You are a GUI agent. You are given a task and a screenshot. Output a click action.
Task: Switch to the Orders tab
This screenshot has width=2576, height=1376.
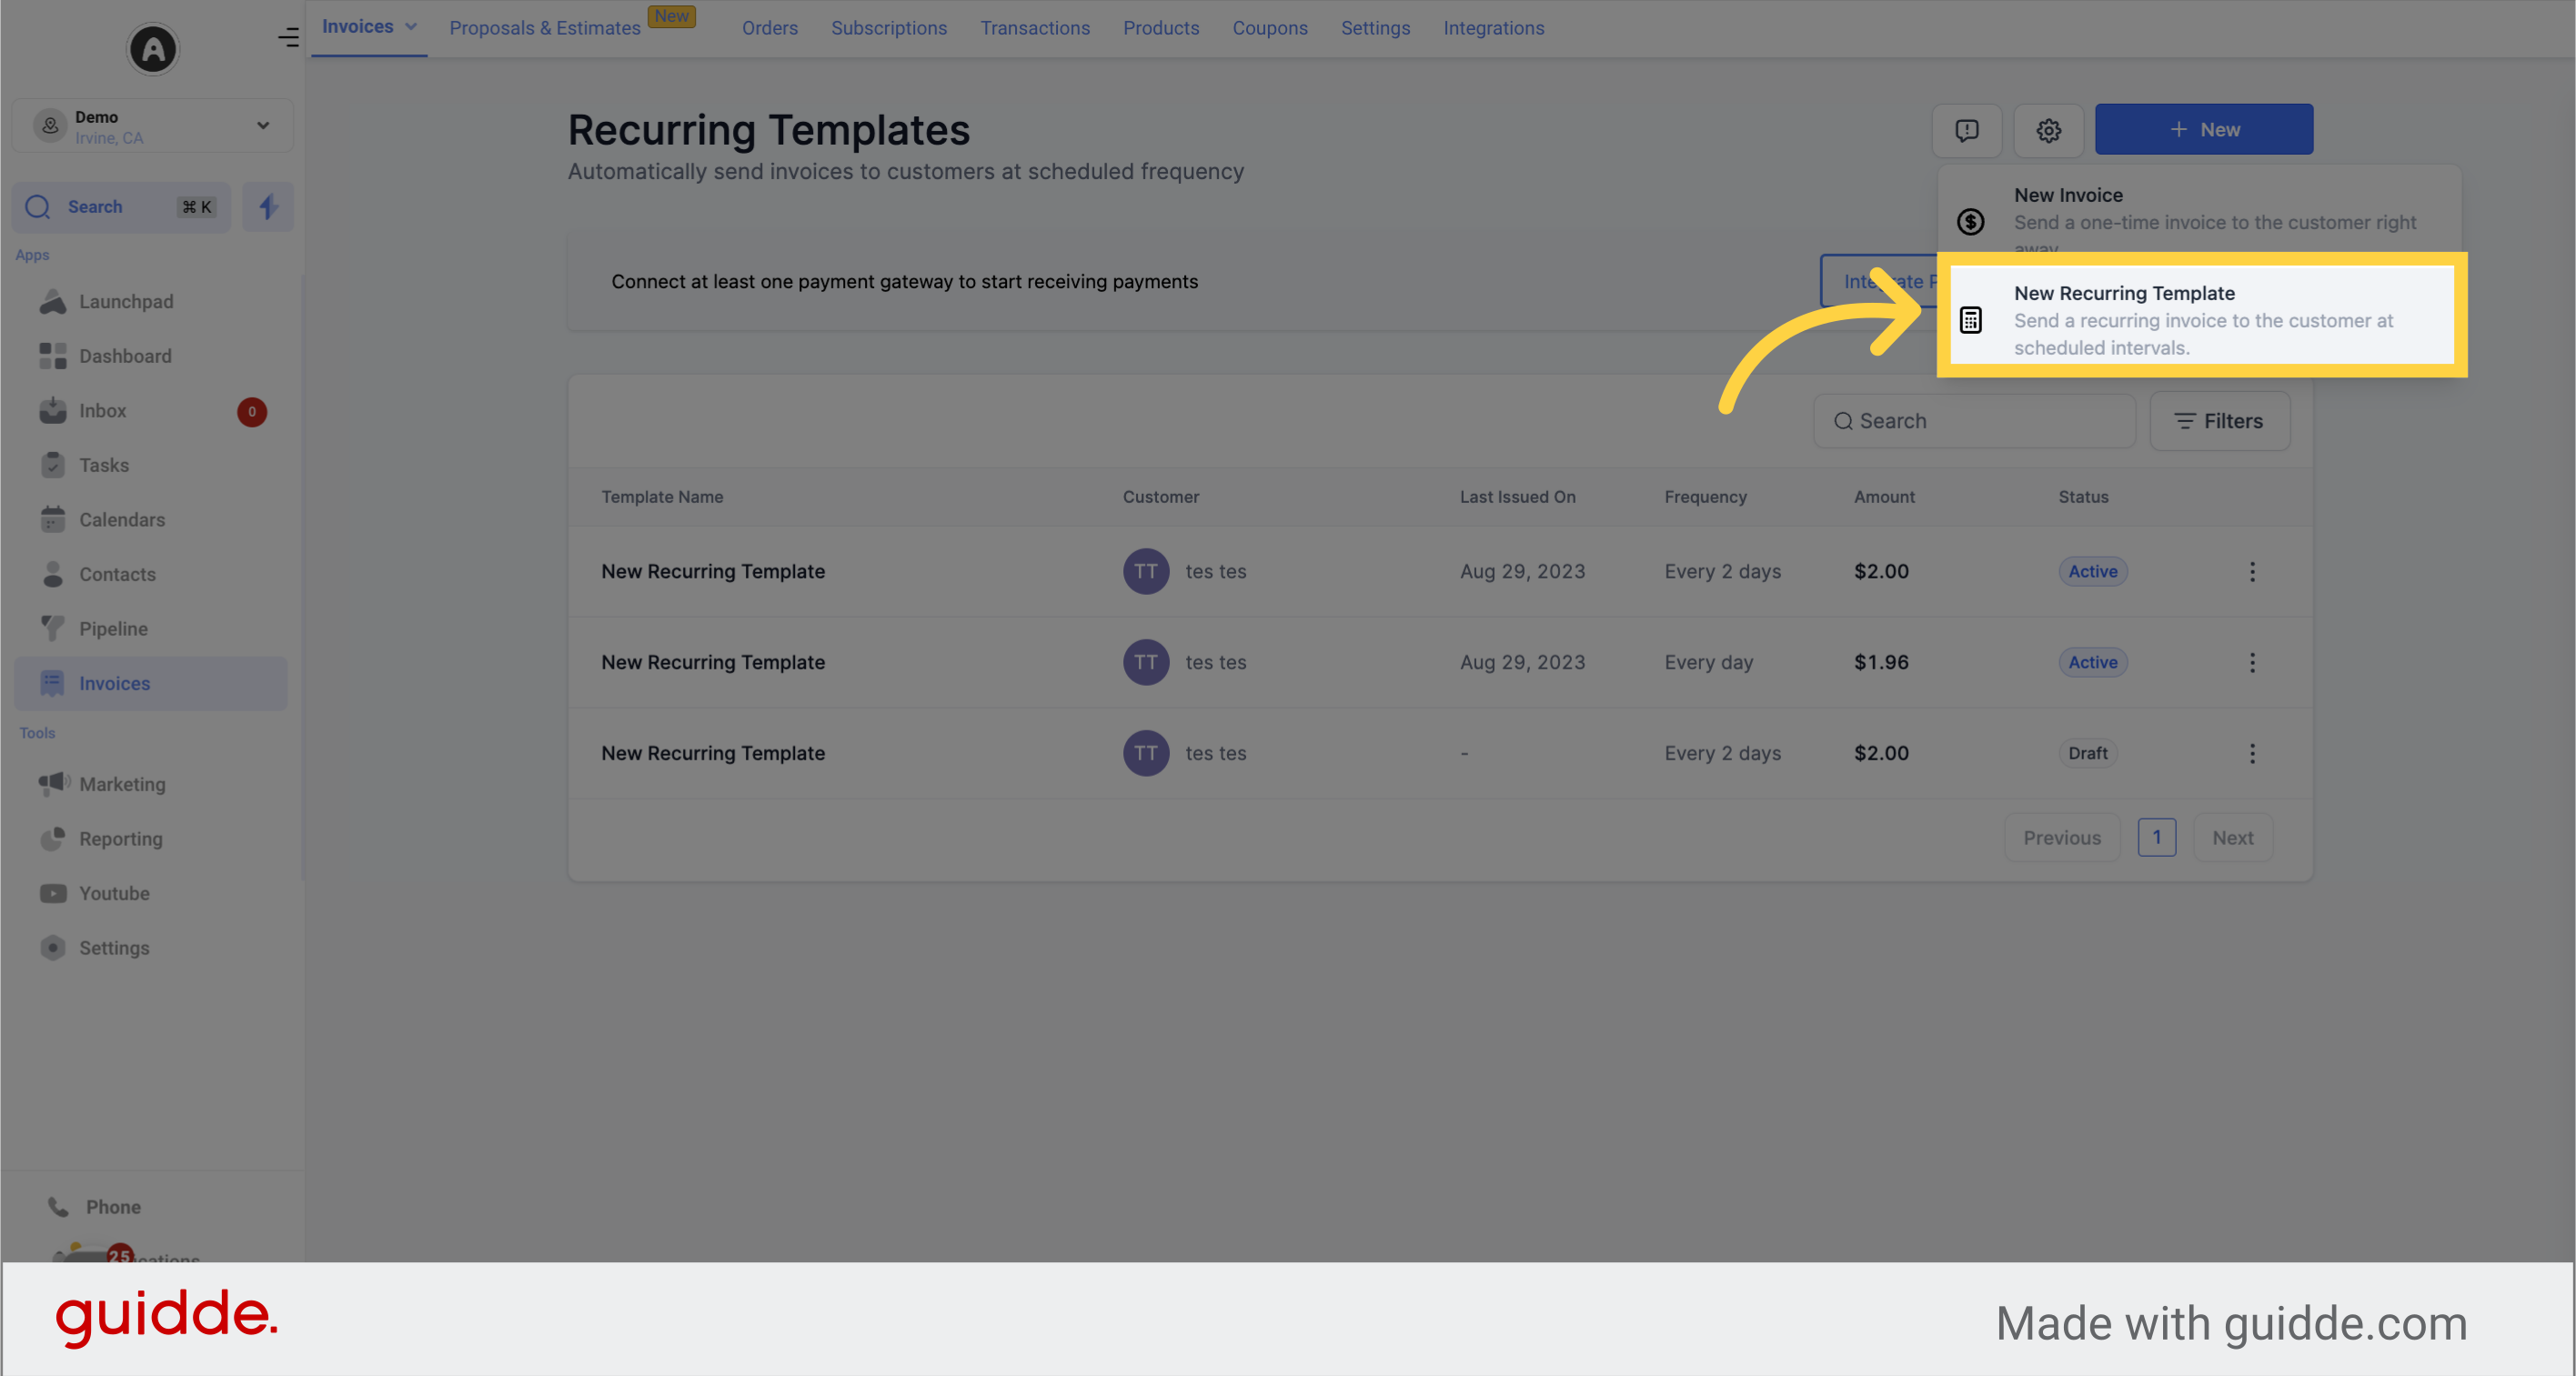pyautogui.click(x=770, y=28)
